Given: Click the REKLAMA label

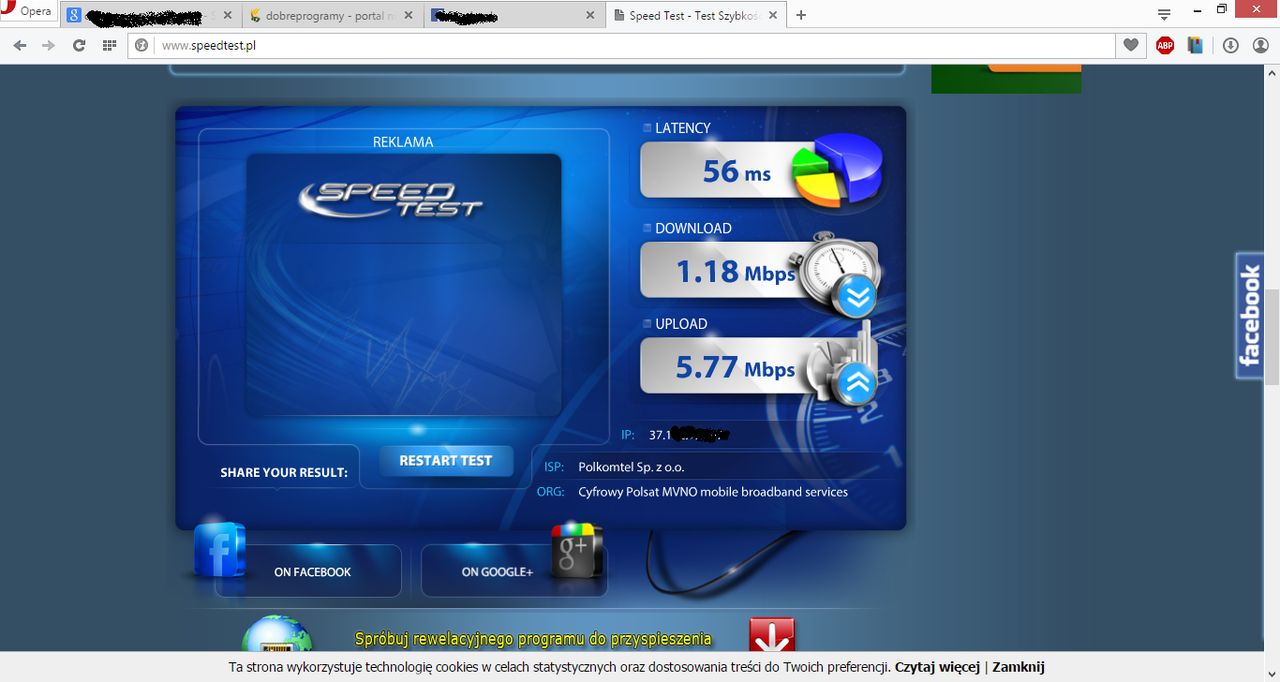Looking at the screenshot, I should tap(403, 142).
